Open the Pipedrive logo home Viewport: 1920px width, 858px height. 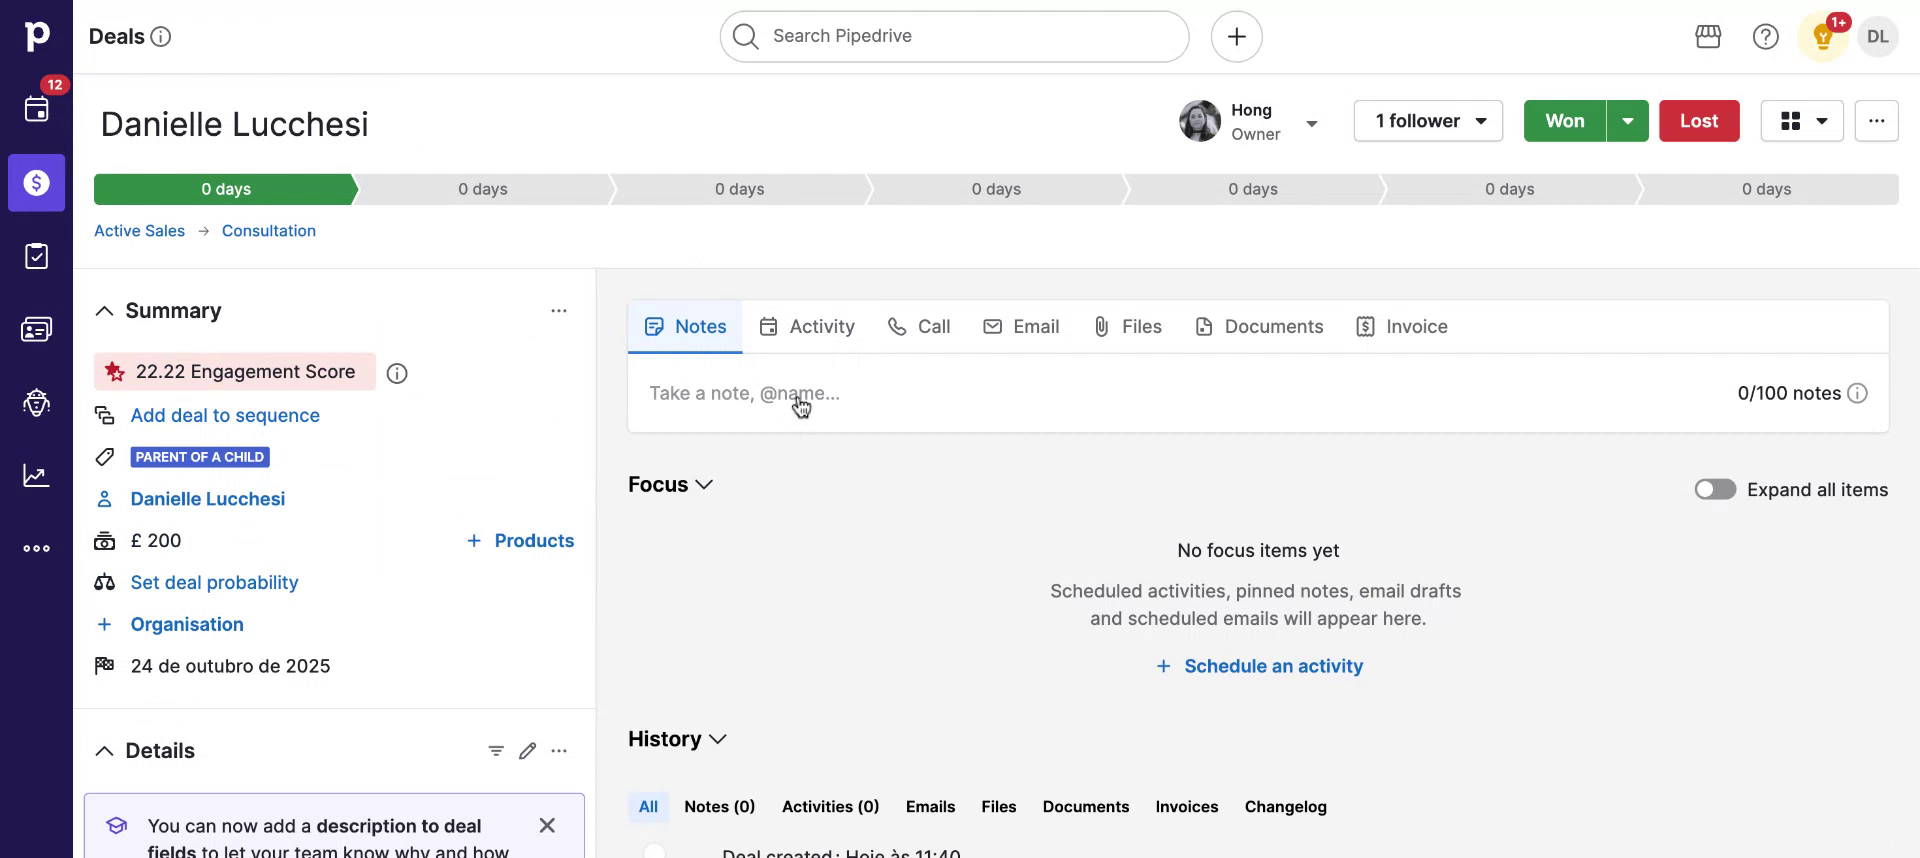36,36
